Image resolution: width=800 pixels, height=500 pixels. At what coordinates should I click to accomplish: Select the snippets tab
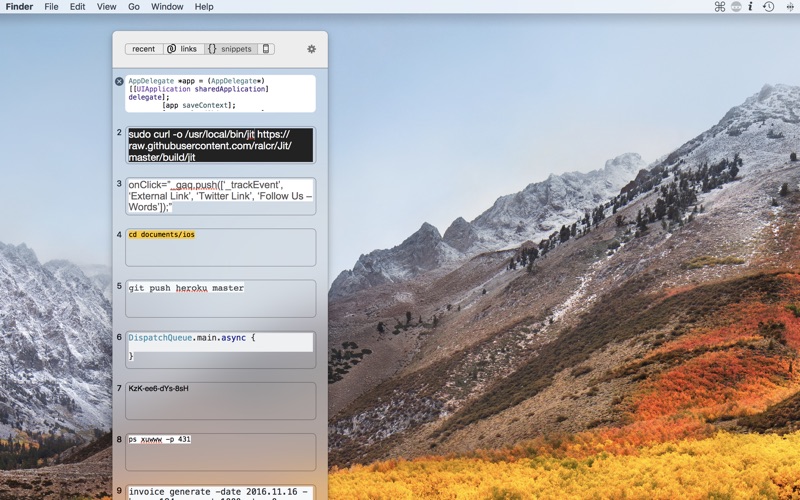231,49
